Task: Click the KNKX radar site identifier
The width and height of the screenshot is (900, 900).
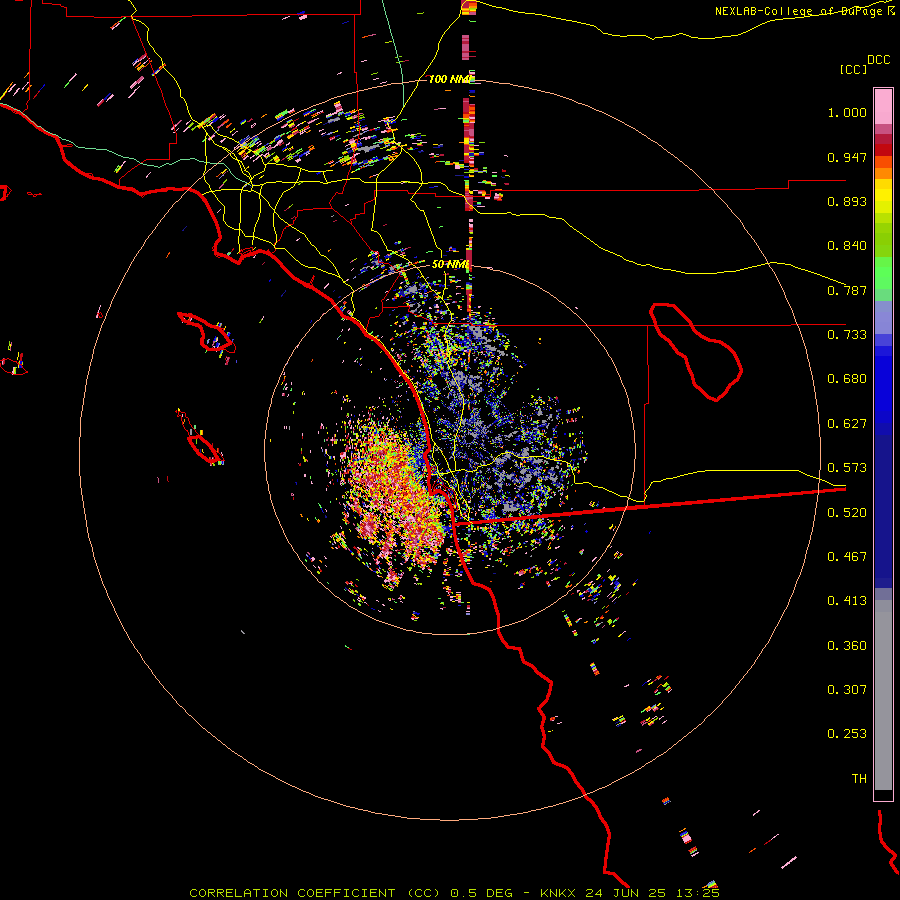Action: [560, 893]
